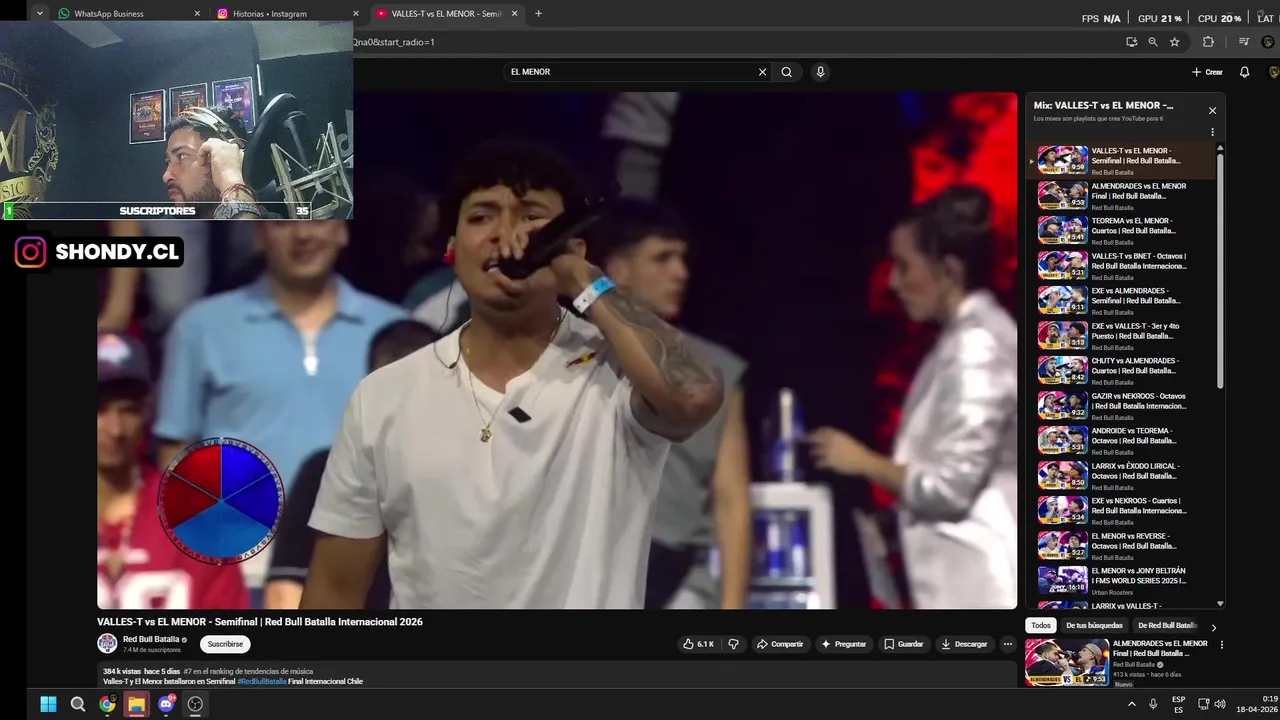Clear the EL MENOR search text

[x=762, y=72]
